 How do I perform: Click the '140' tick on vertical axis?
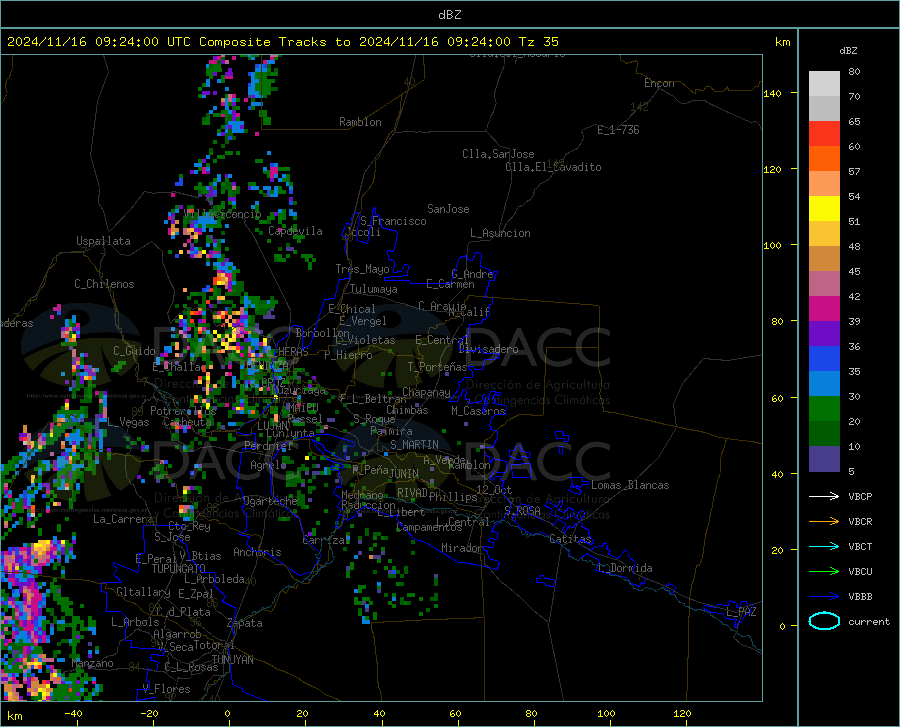coord(772,93)
